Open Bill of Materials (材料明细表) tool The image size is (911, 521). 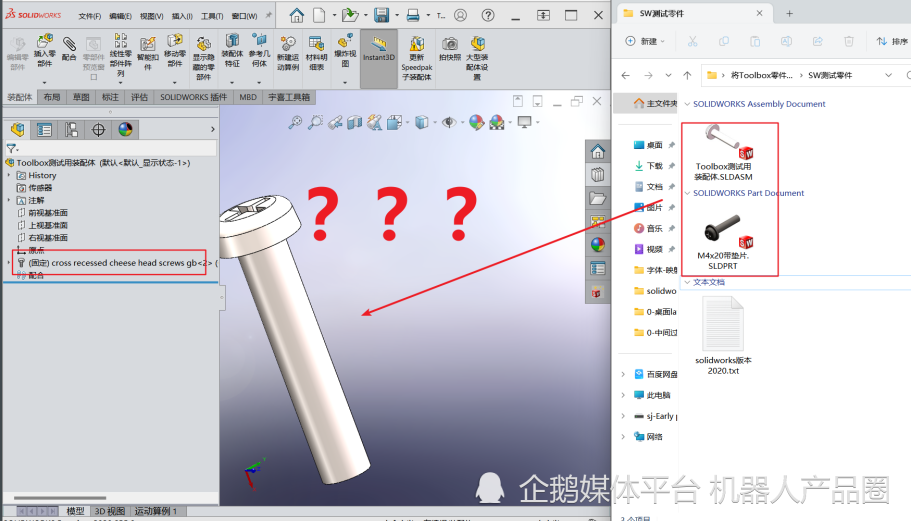tap(317, 53)
